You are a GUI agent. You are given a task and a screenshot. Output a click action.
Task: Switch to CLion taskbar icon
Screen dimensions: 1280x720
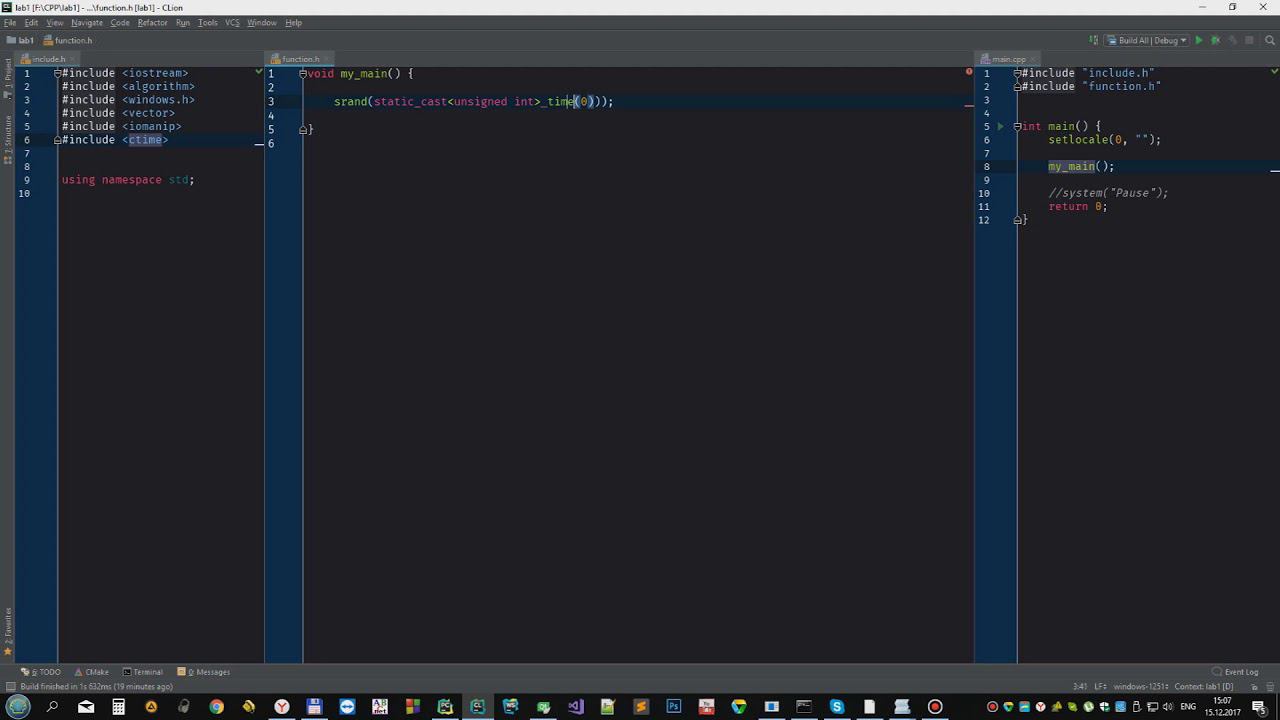(x=478, y=707)
